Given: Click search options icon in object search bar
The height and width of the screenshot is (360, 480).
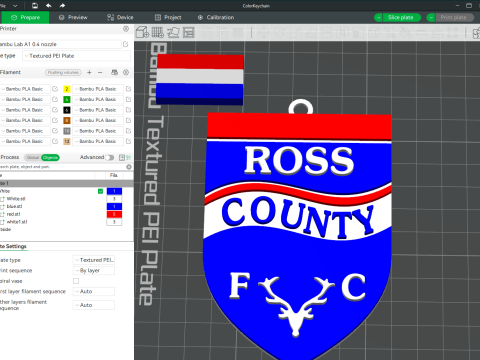Looking at the screenshot, I should click(129, 167).
